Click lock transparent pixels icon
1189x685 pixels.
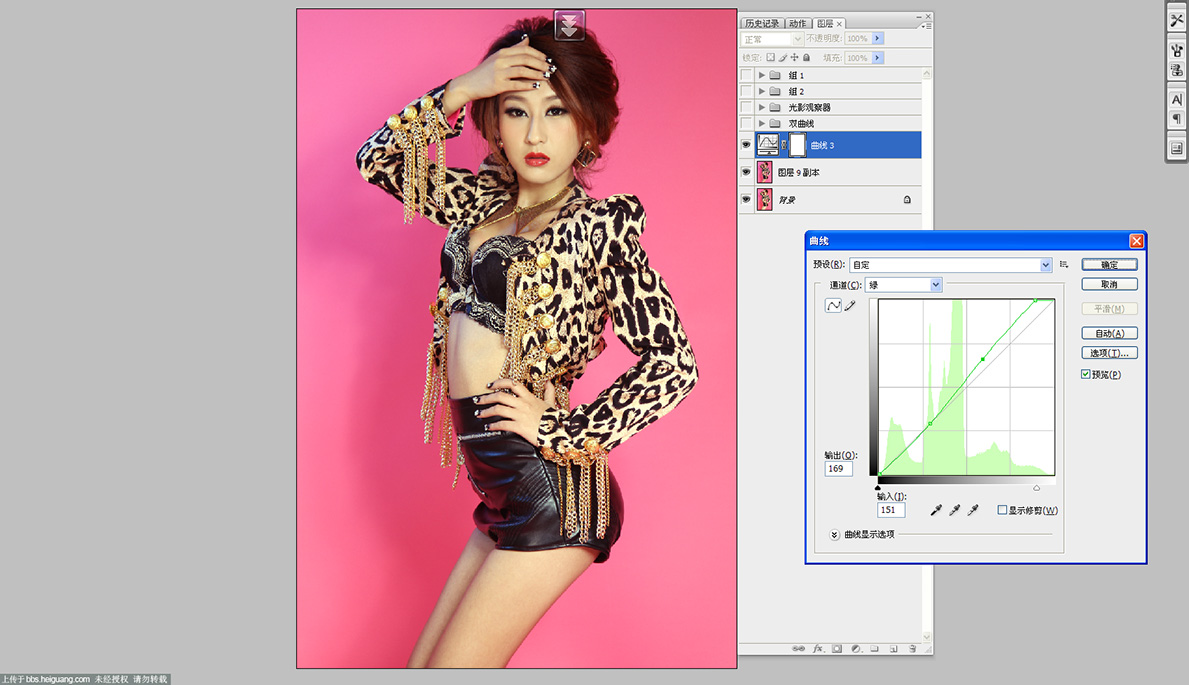pyautogui.click(x=770, y=58)
